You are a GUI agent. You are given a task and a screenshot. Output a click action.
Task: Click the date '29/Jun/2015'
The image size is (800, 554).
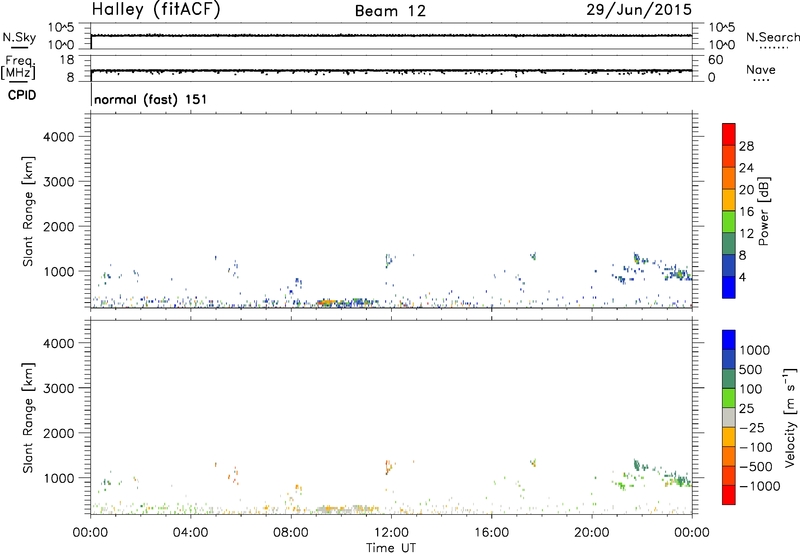639,10
